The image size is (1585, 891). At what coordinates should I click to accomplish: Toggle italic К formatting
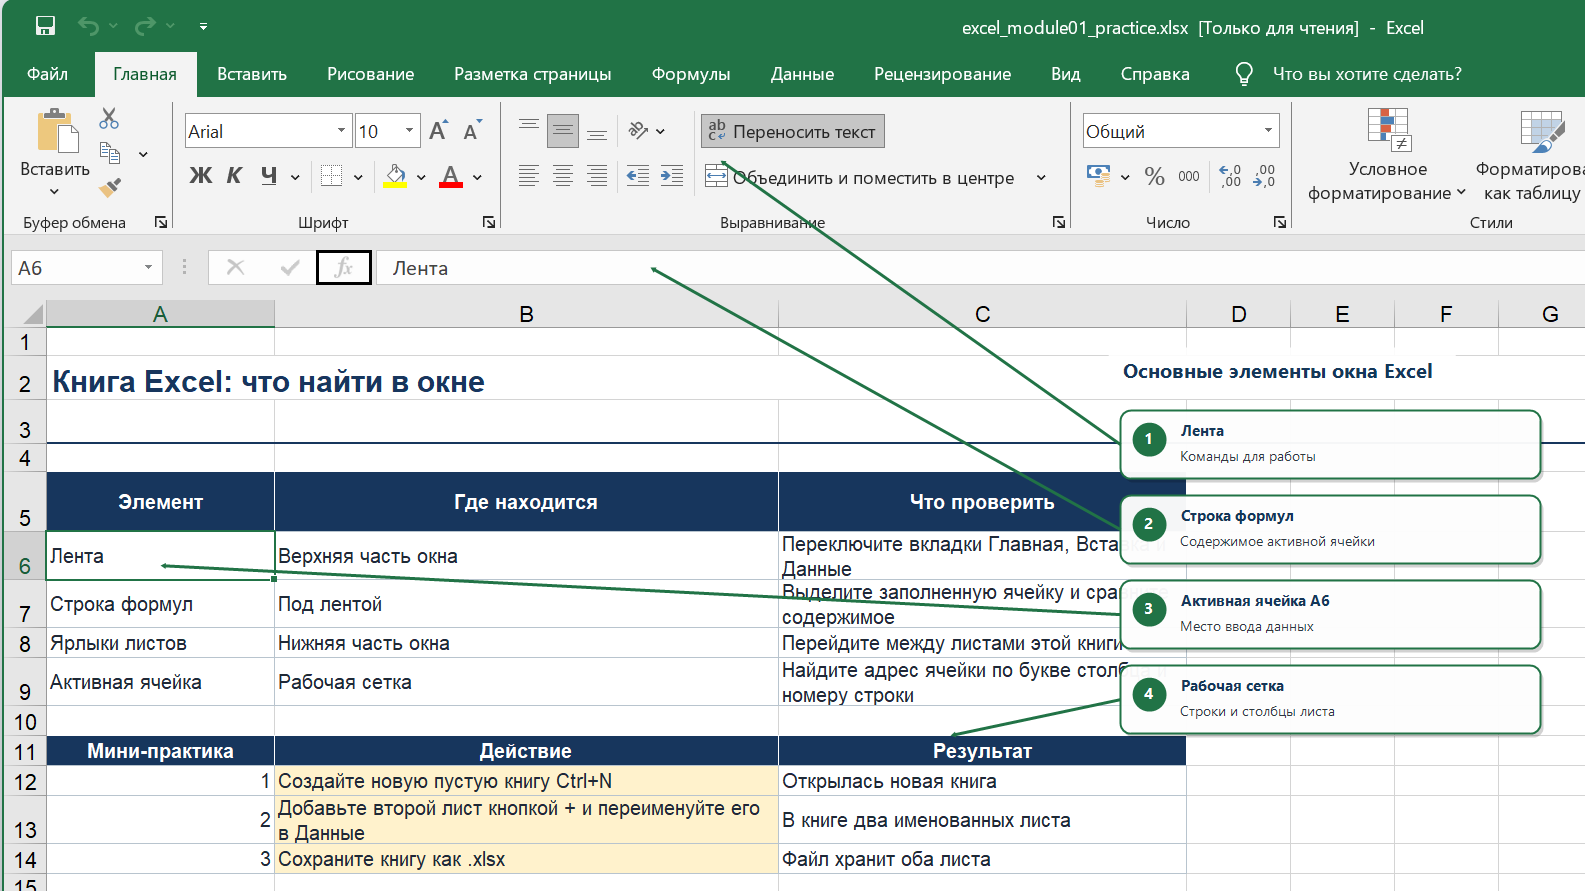(x=234, y=176)
